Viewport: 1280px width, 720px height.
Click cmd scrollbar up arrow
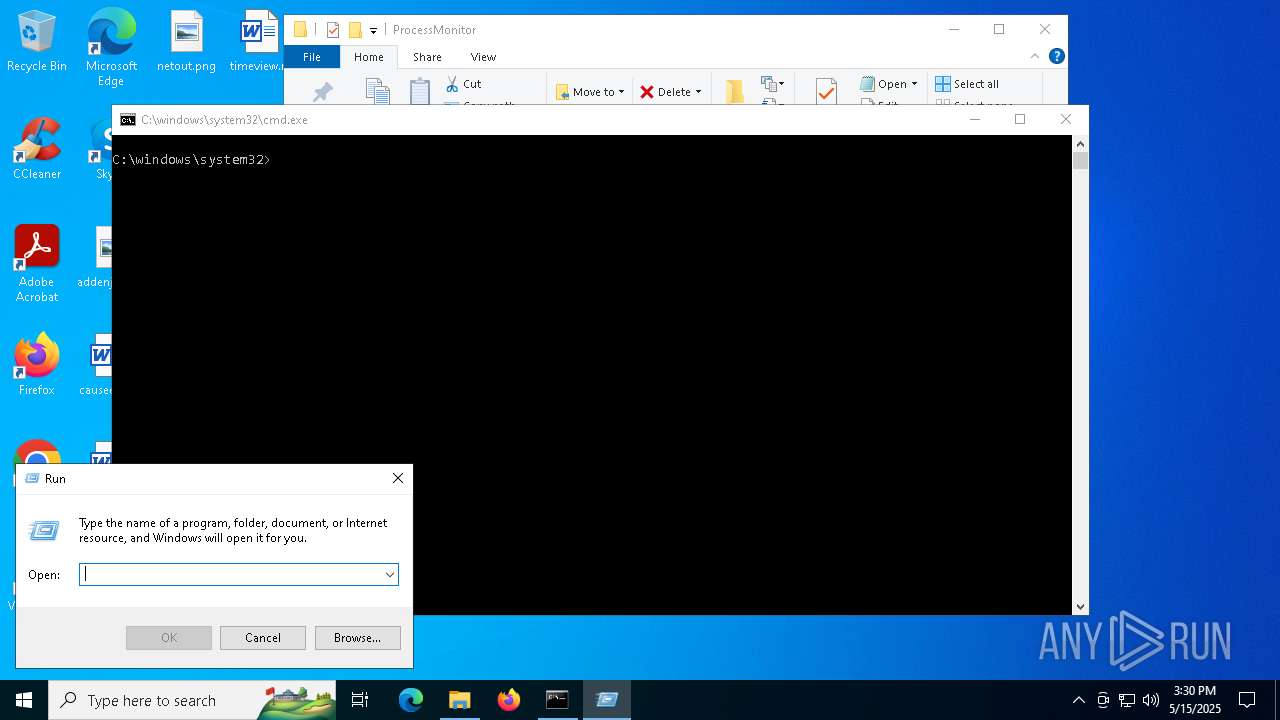tap(1080, 143)
